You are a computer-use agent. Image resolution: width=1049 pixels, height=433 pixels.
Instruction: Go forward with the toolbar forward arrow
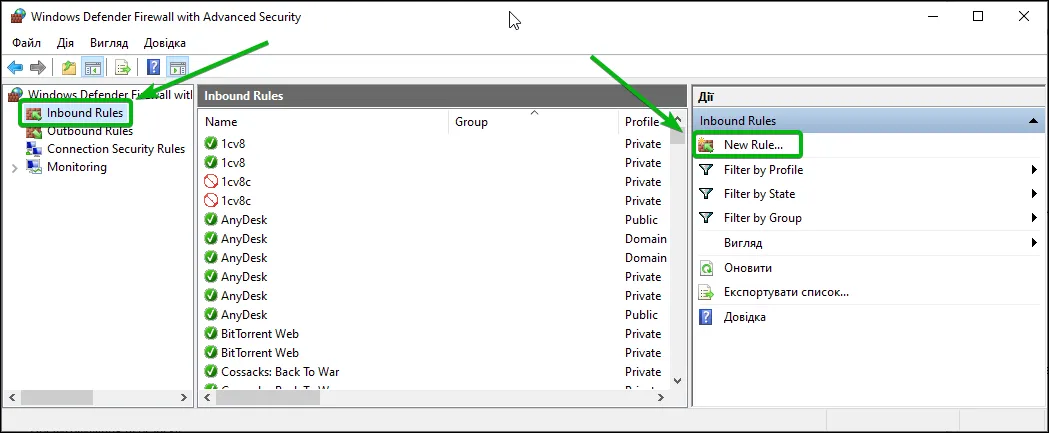(x=38, y=68)
